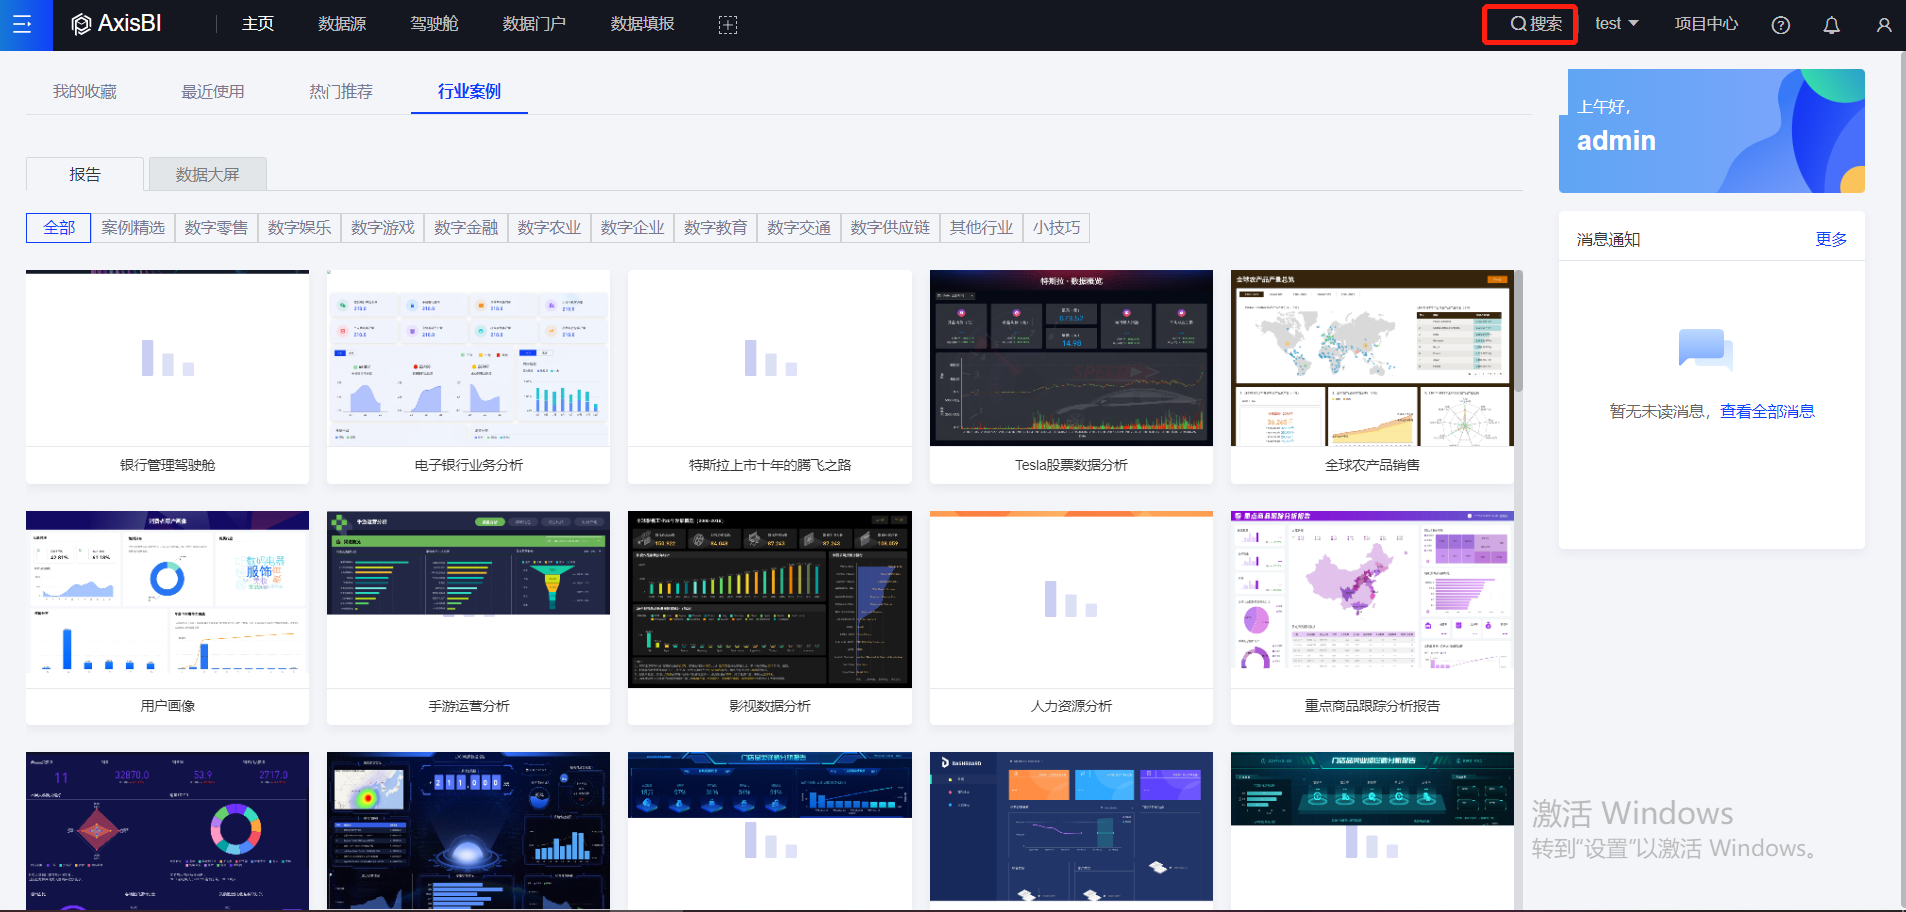Click the message bubble icon in notifications
The width and height of the screenshot is (1906, 912).
click(1704, 349)
